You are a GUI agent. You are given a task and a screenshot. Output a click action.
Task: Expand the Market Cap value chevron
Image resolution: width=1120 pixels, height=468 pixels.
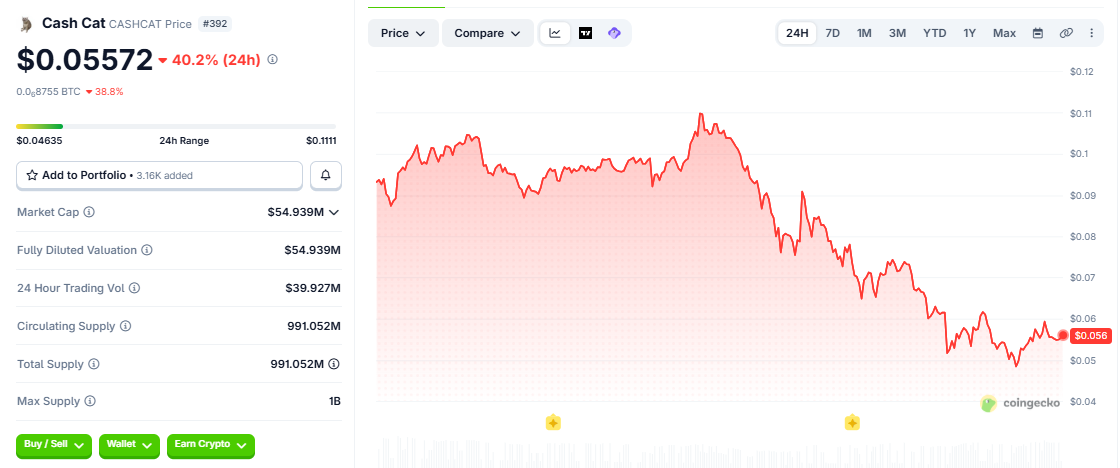(x=334, y=212)
